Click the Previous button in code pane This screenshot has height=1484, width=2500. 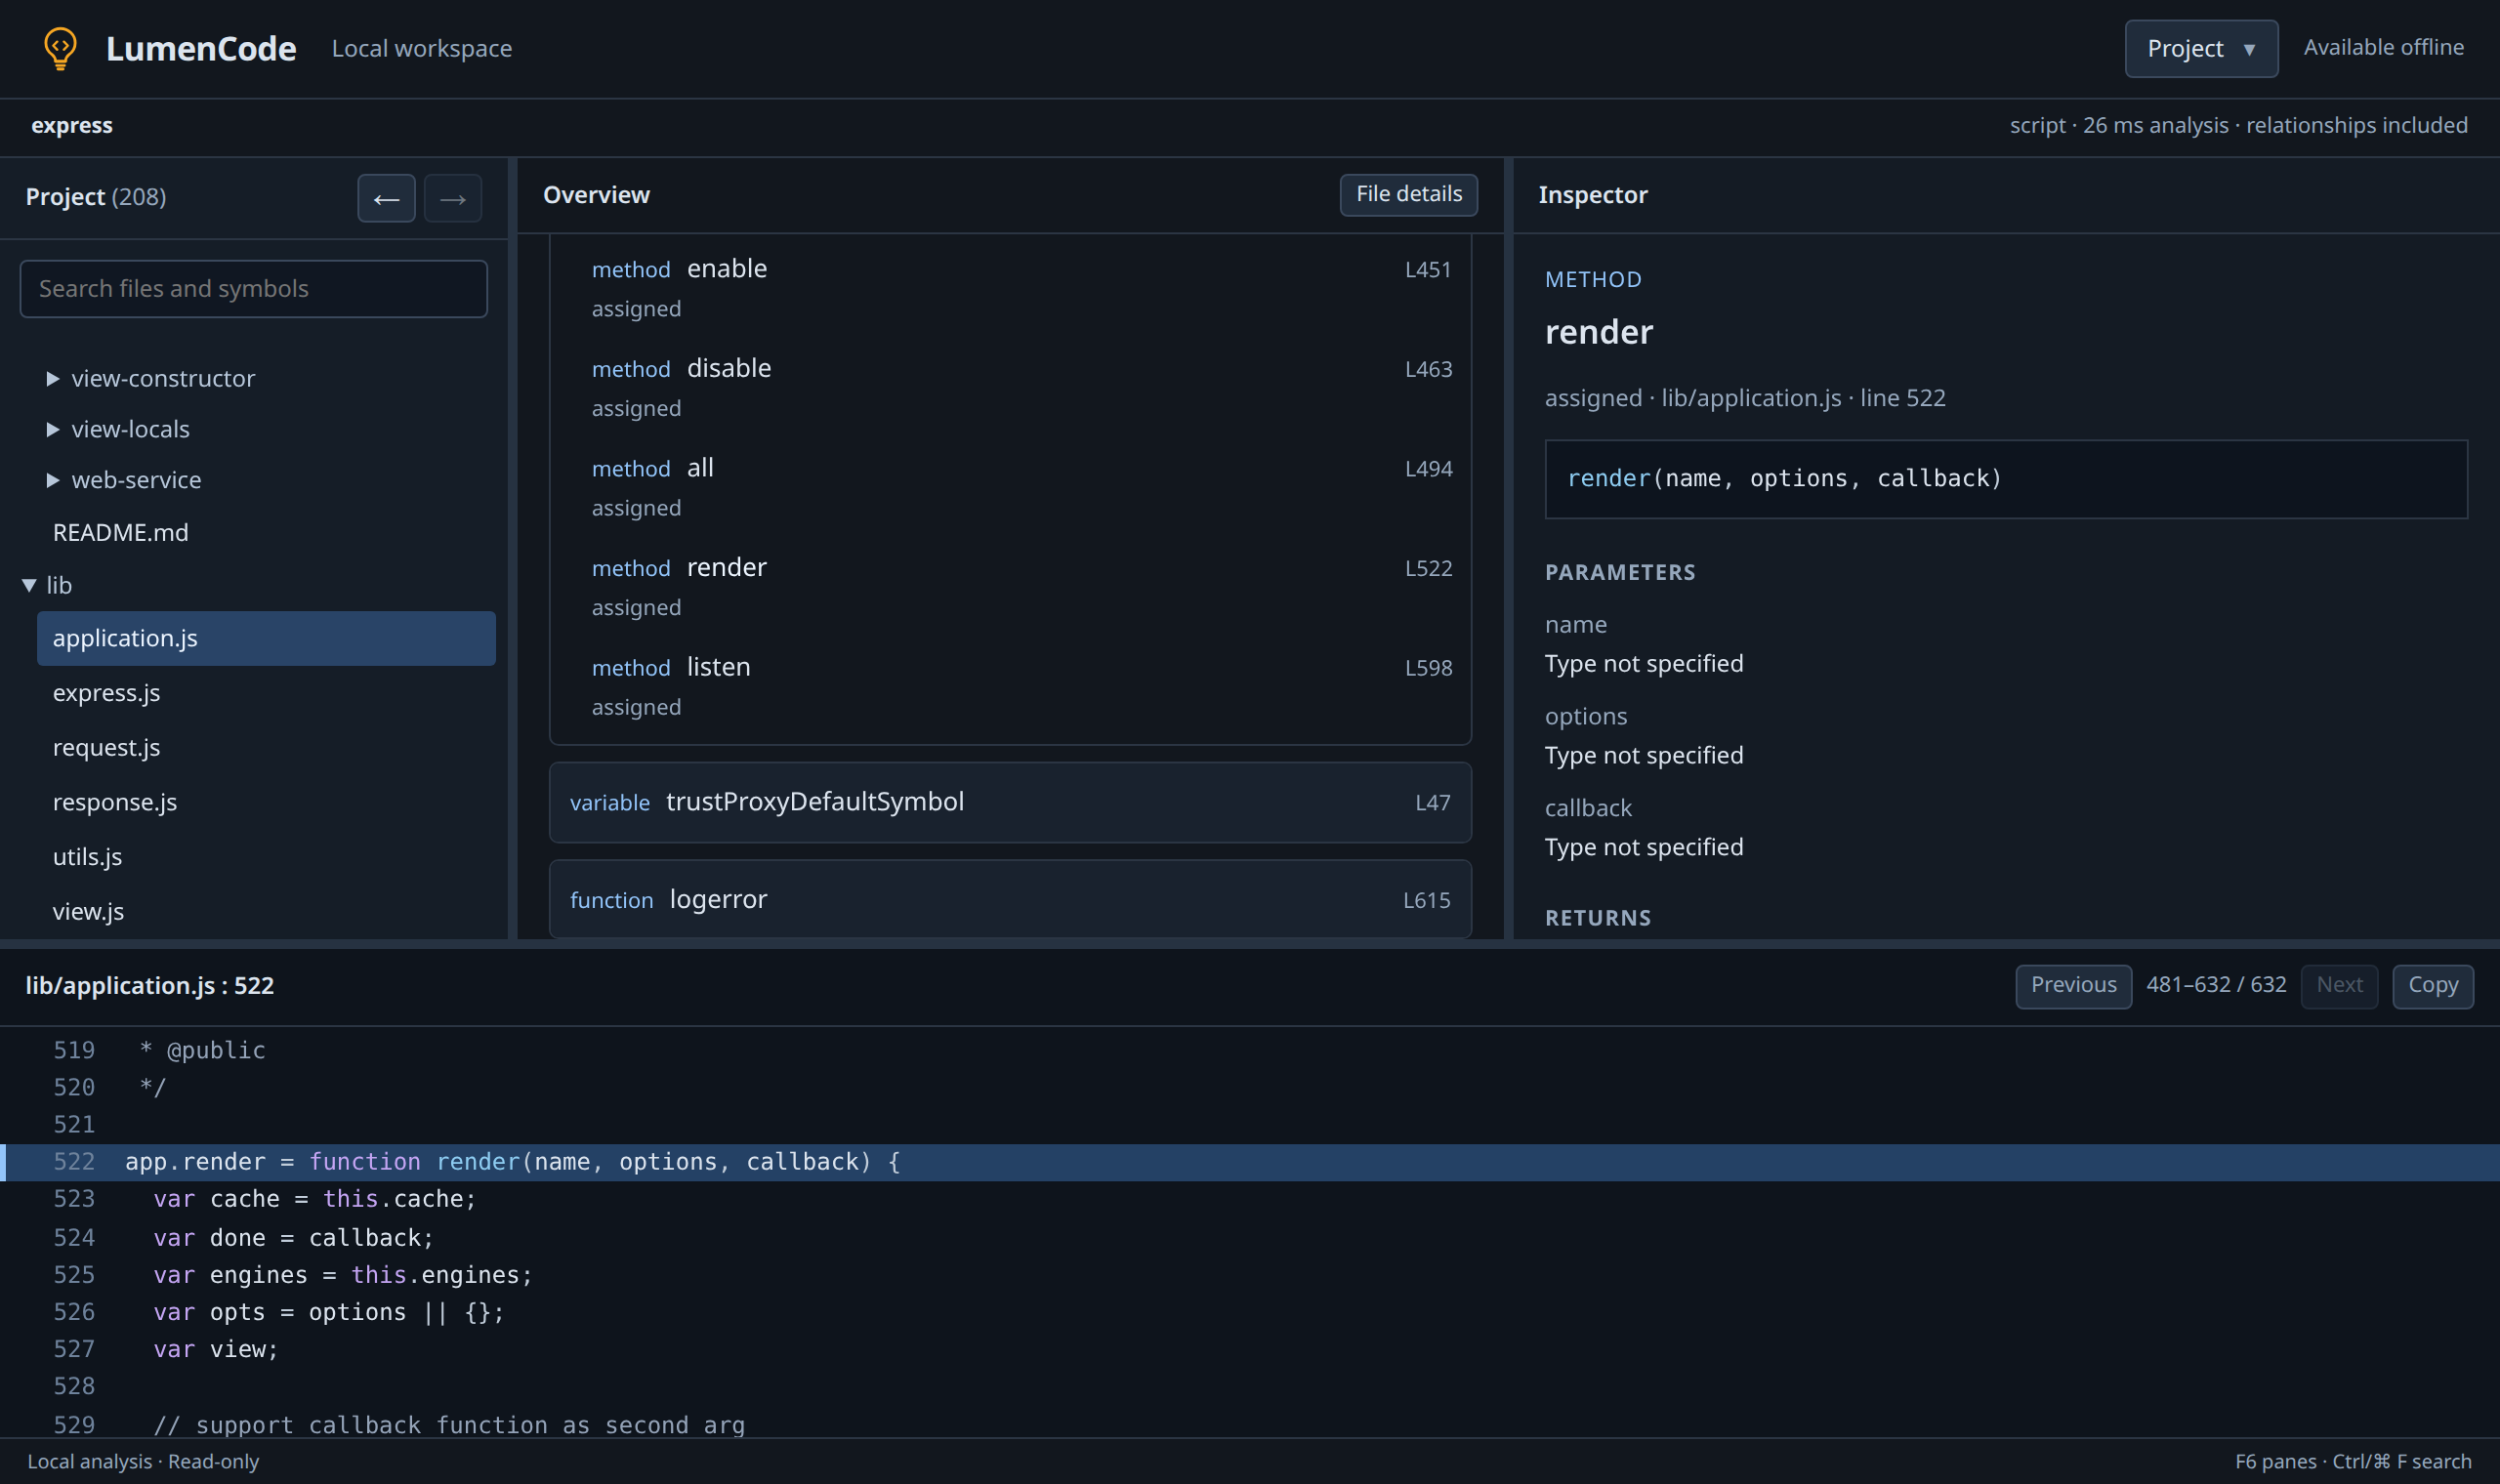[x=2073, y=986]
